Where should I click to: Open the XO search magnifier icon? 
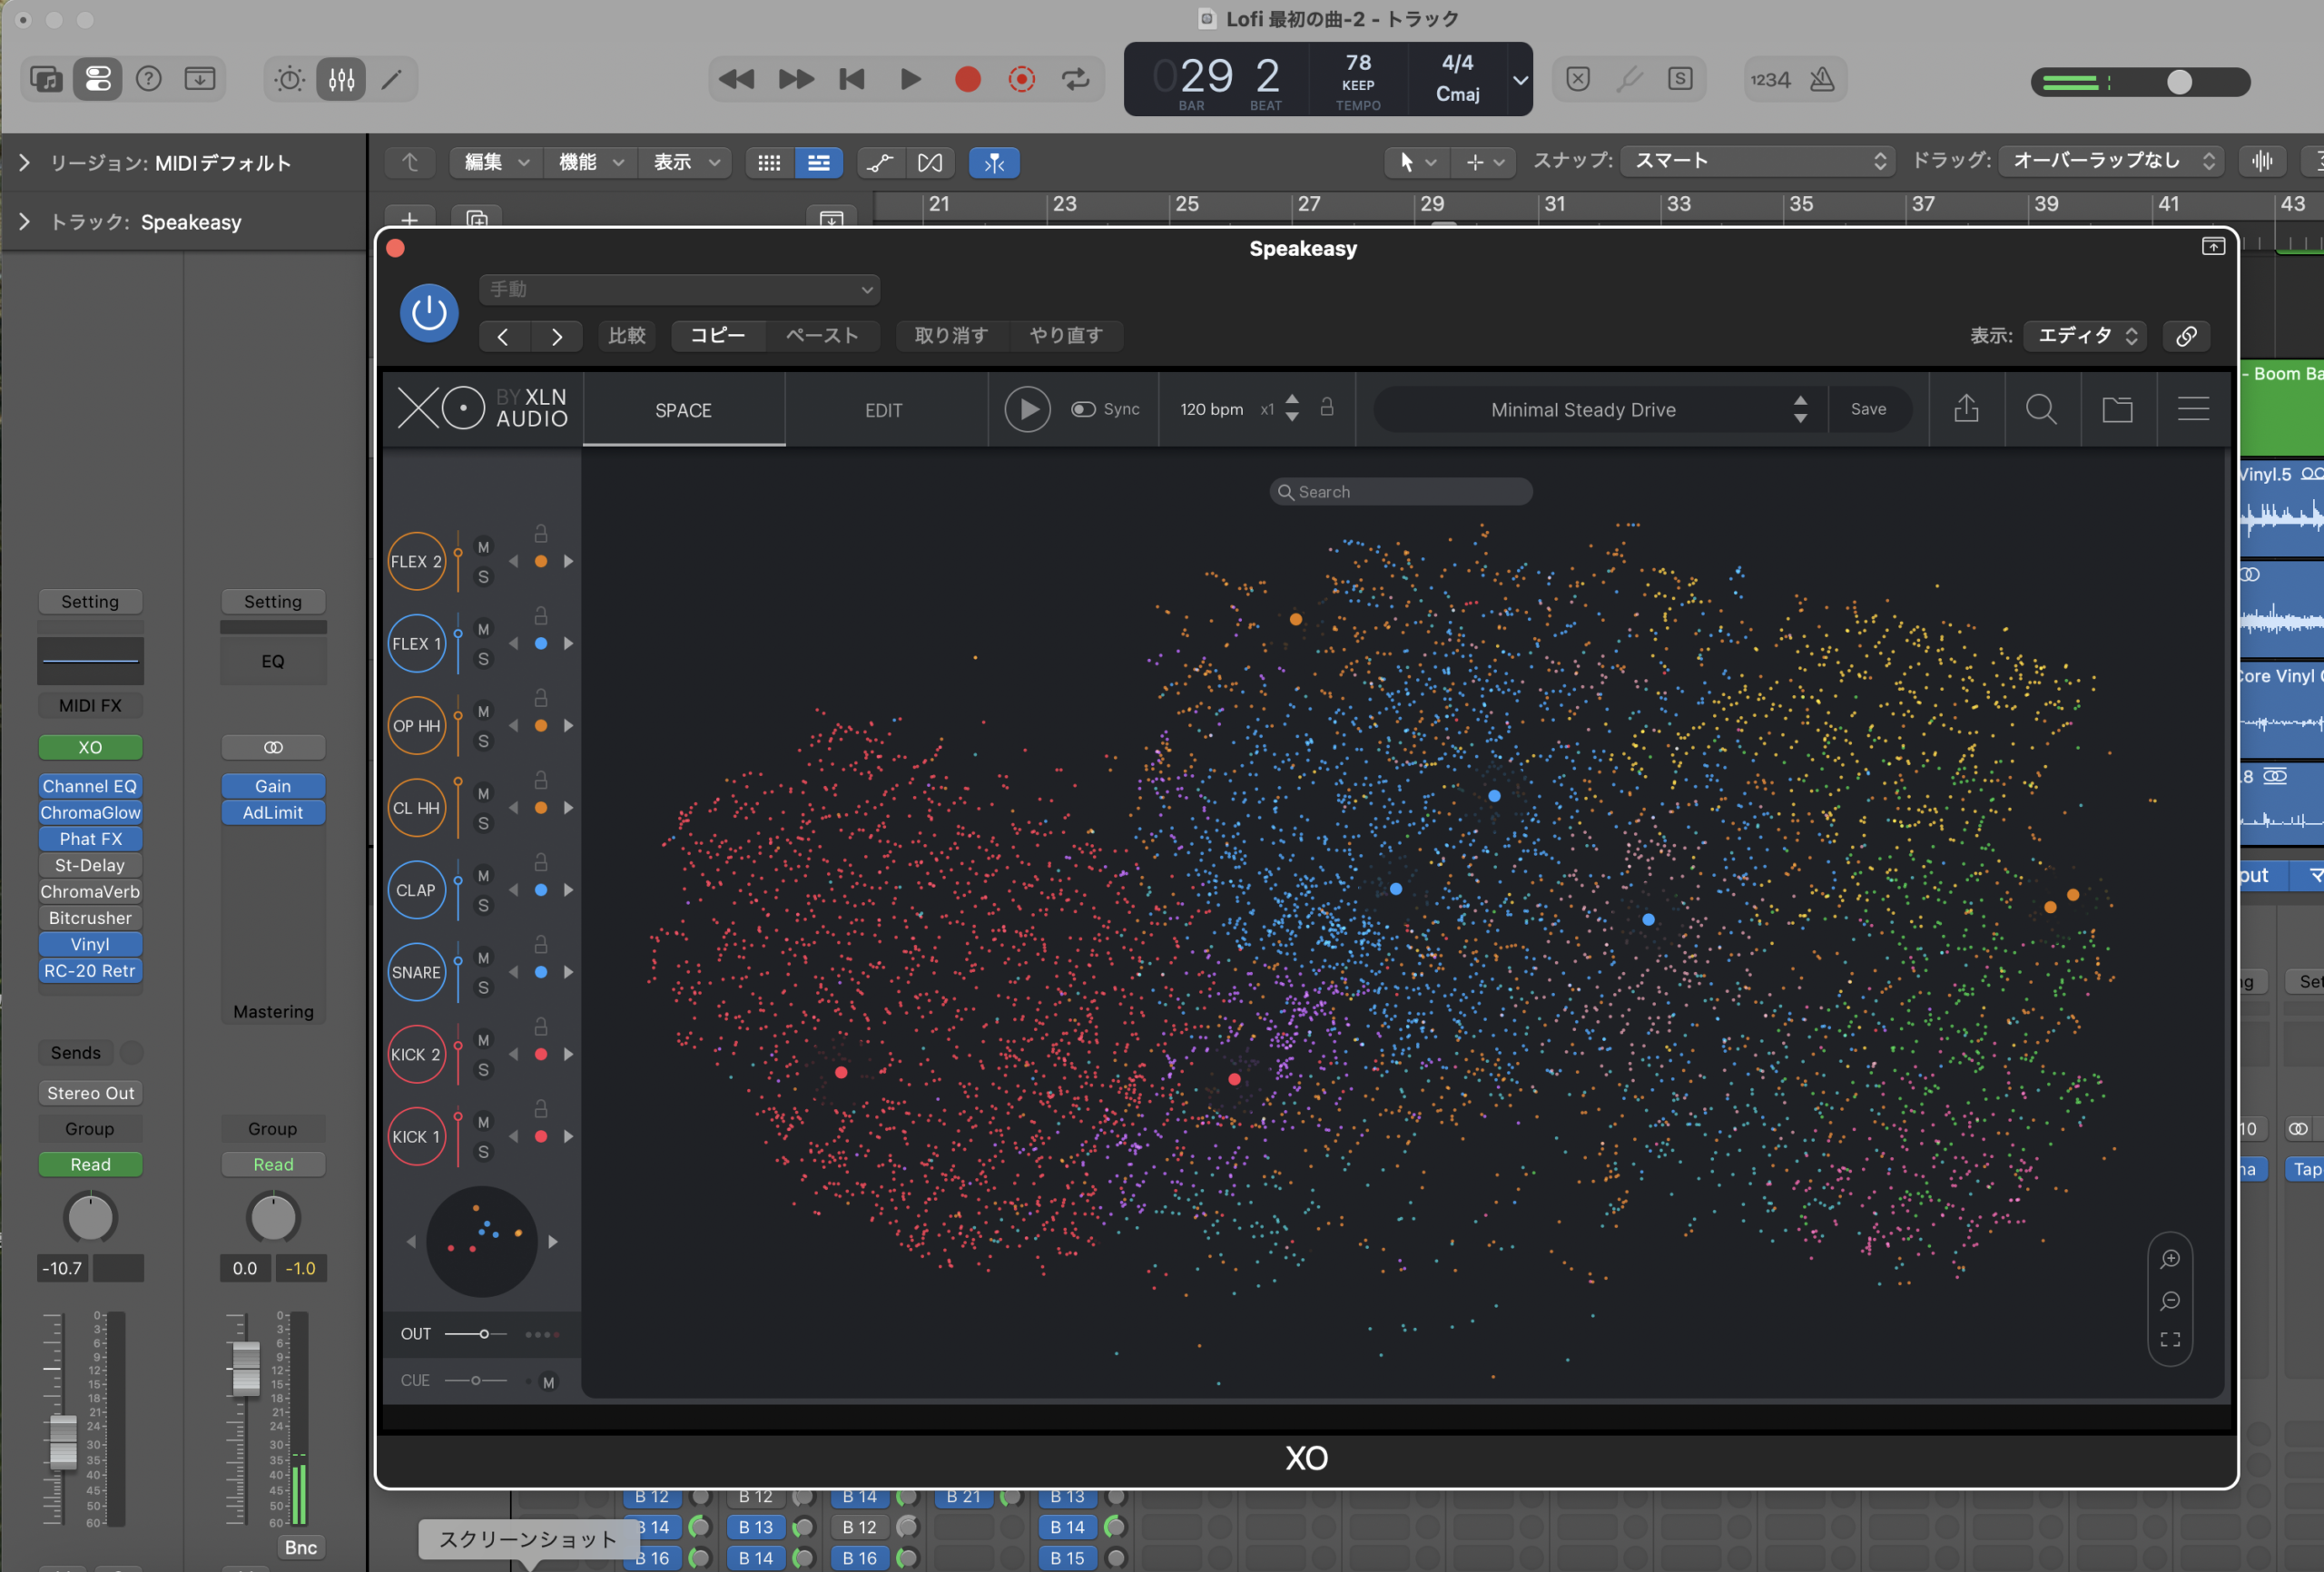tap(2041, 409)
